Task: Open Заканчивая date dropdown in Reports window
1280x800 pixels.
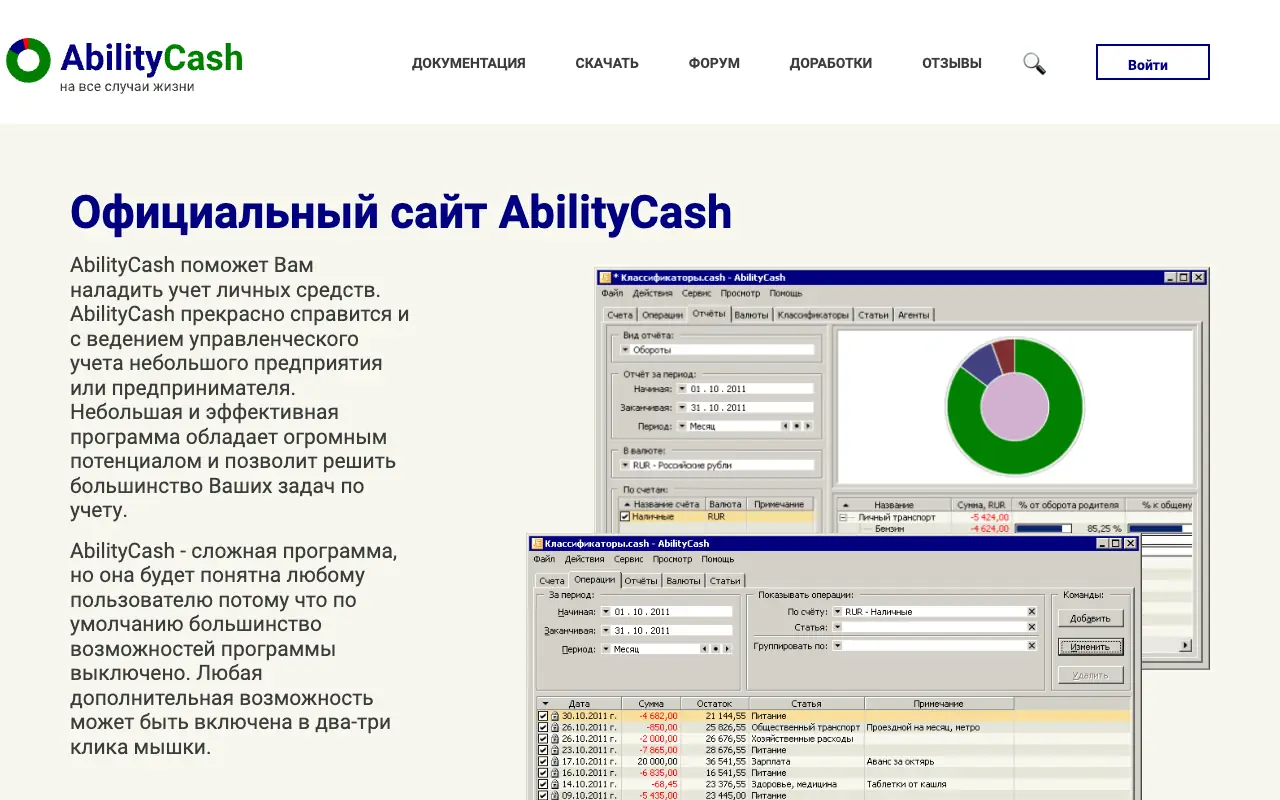Action: click(x=682, y=407)
